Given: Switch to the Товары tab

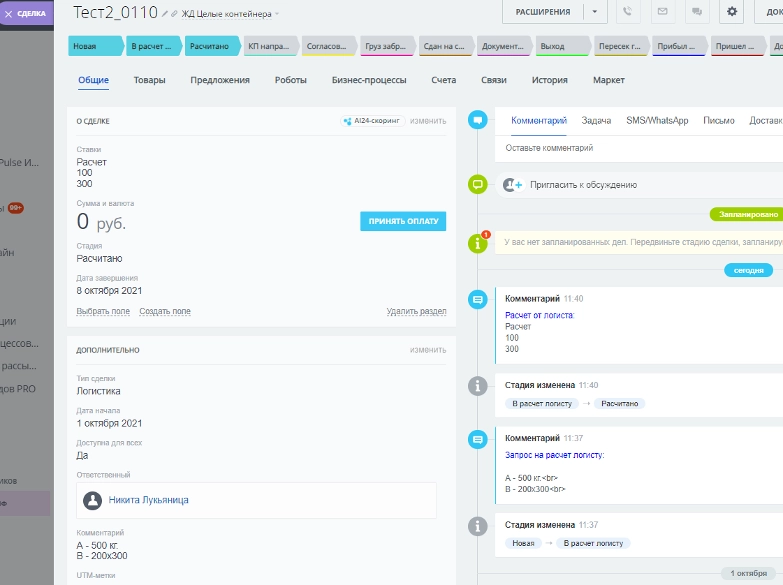Looking at the screenshot, I should coord(149,80).
